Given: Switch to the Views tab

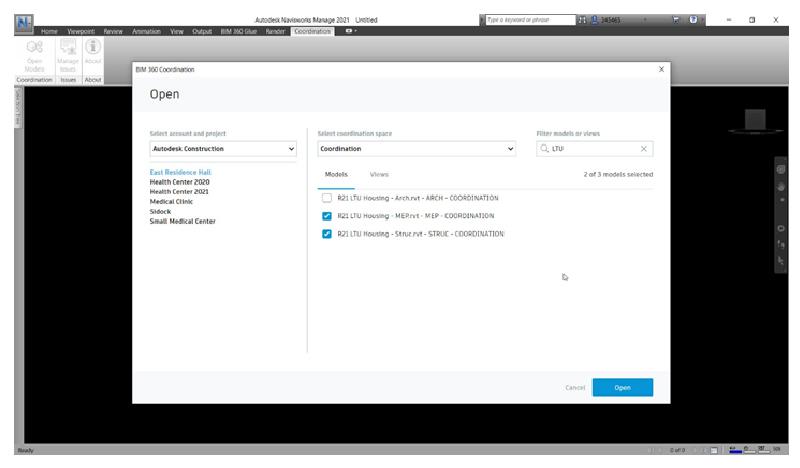Looking at the screenshot, I should (379, 175).
